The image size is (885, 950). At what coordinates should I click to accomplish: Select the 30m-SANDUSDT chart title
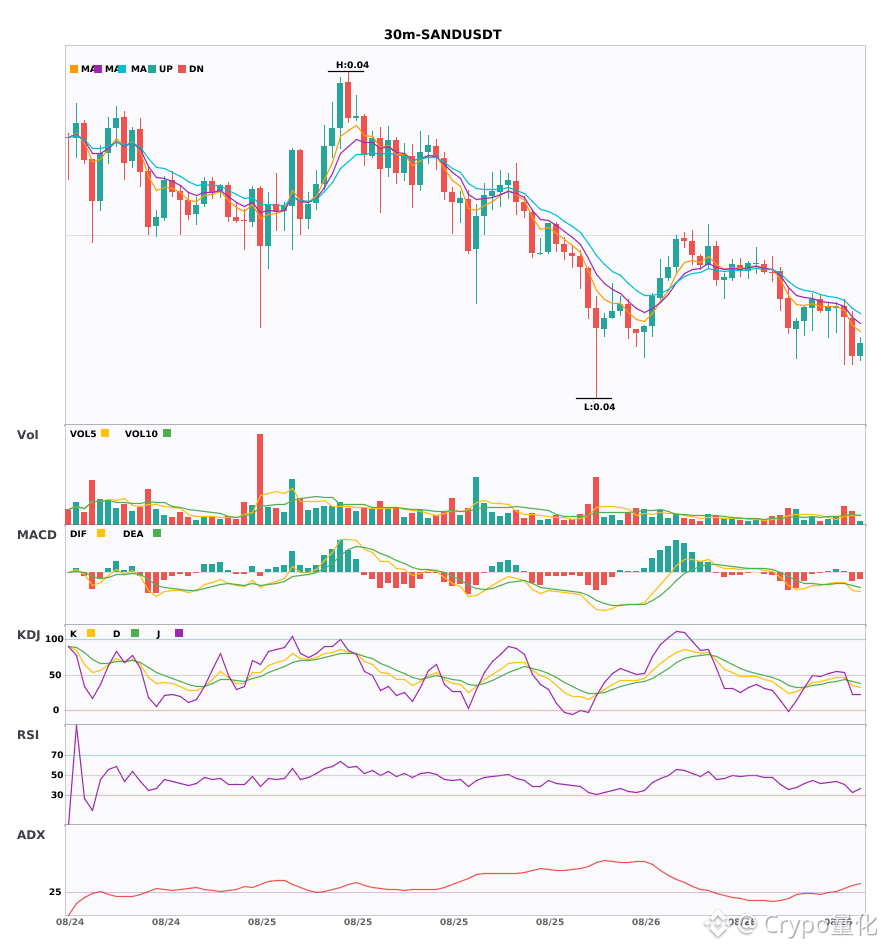pos(443,35)
